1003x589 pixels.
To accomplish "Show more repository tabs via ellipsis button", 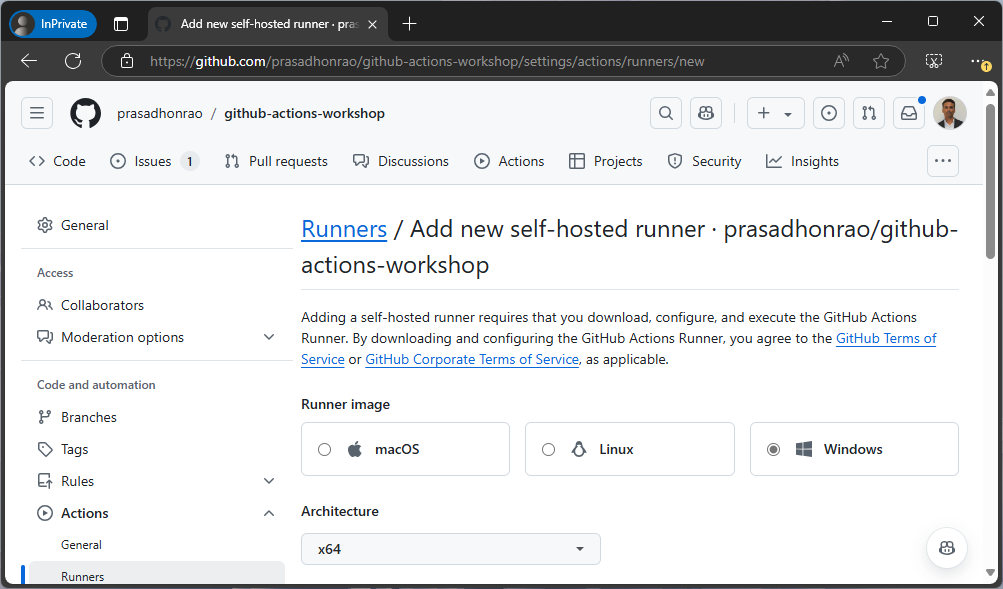I will (943, 161).
